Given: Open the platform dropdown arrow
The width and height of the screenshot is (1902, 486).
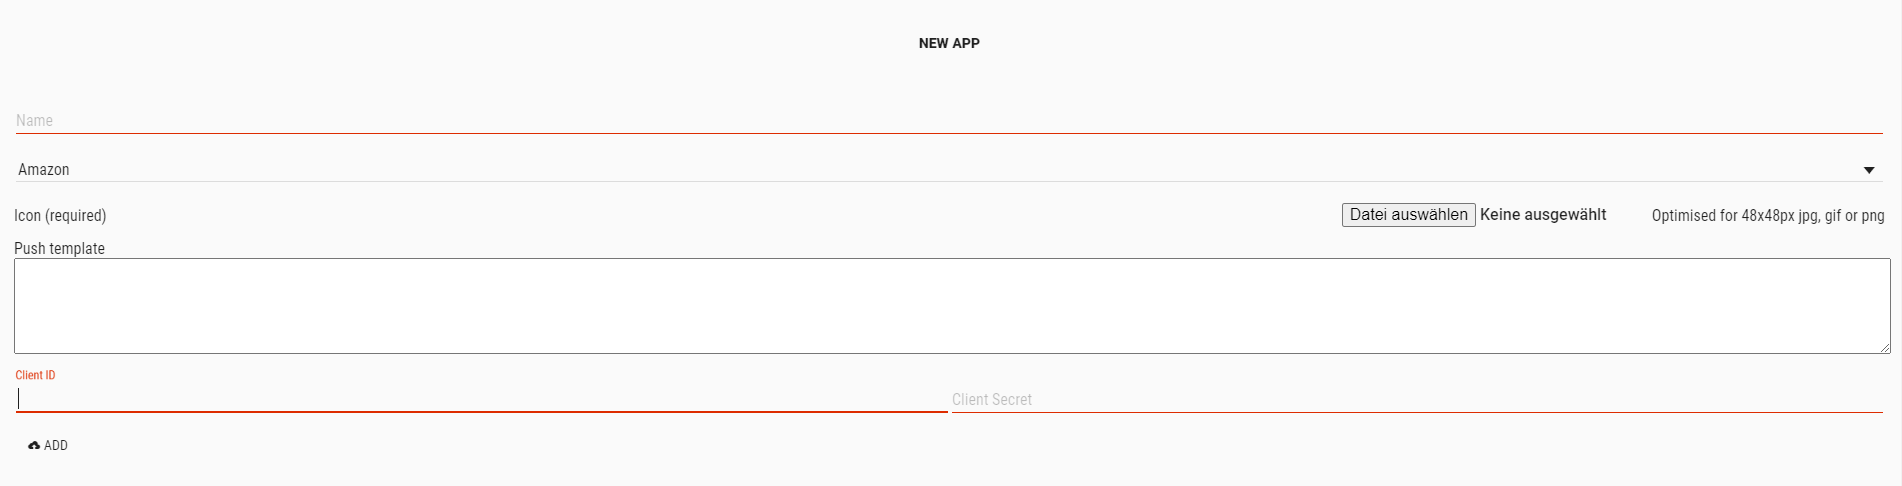Looking at the screenshot, I should tap(1869, 170).
